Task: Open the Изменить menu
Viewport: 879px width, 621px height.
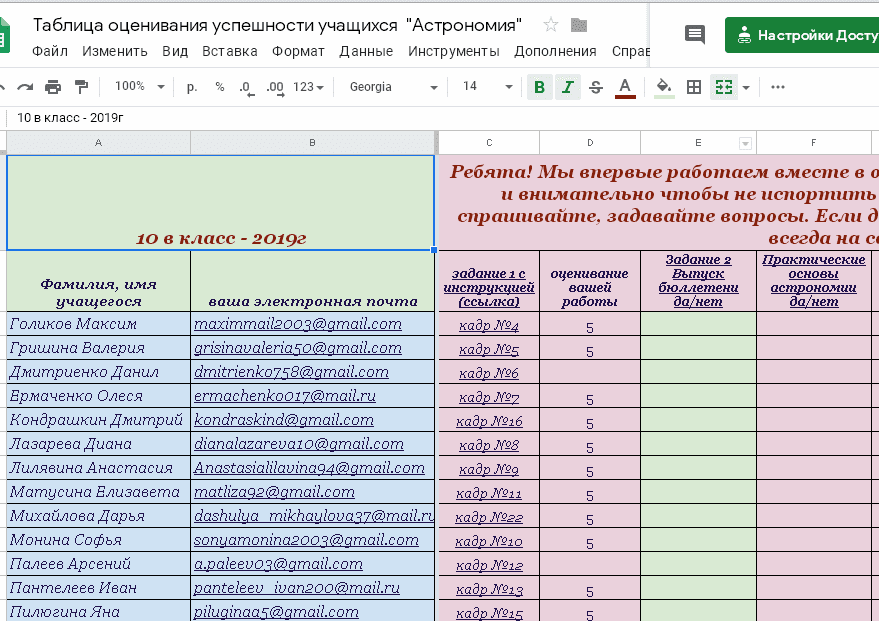Action: (114, 51)
